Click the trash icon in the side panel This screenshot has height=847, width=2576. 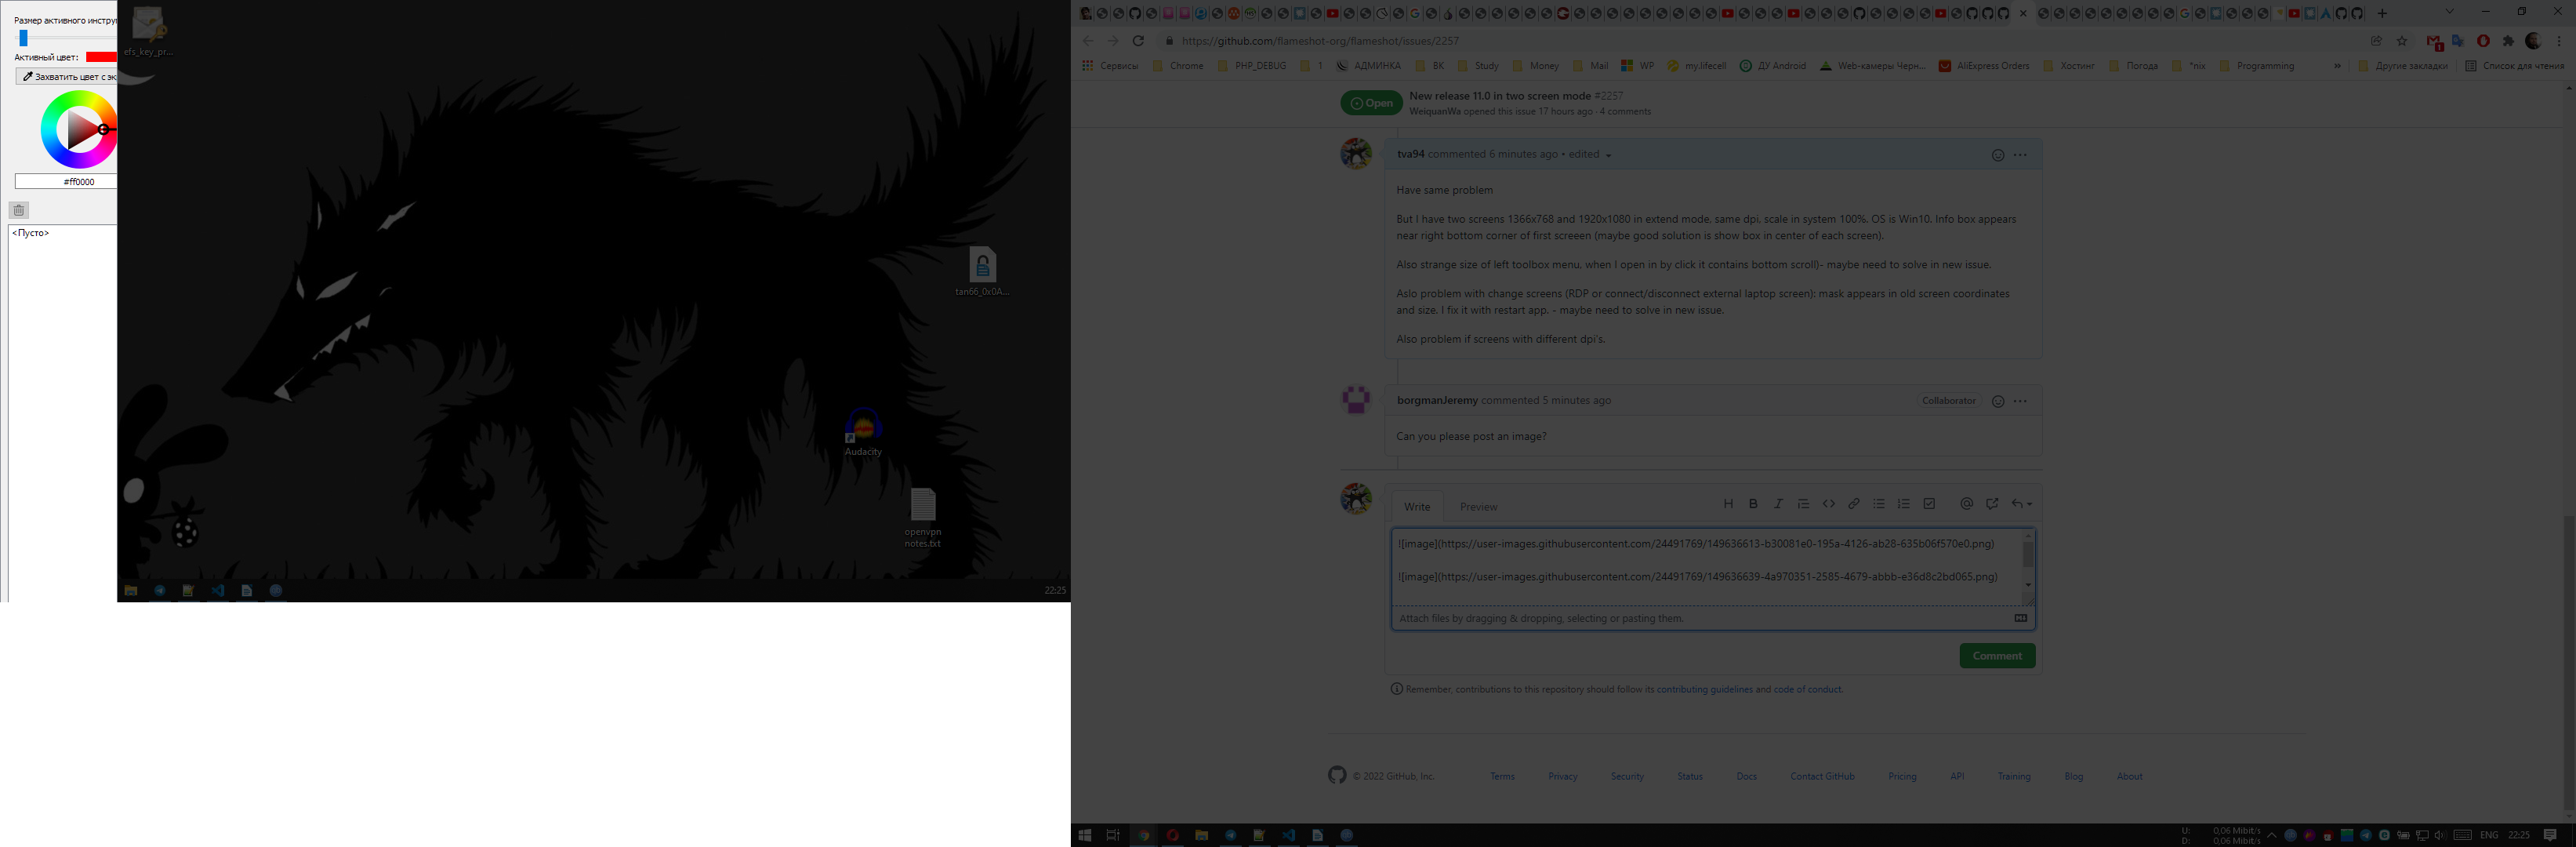(18, 210)
